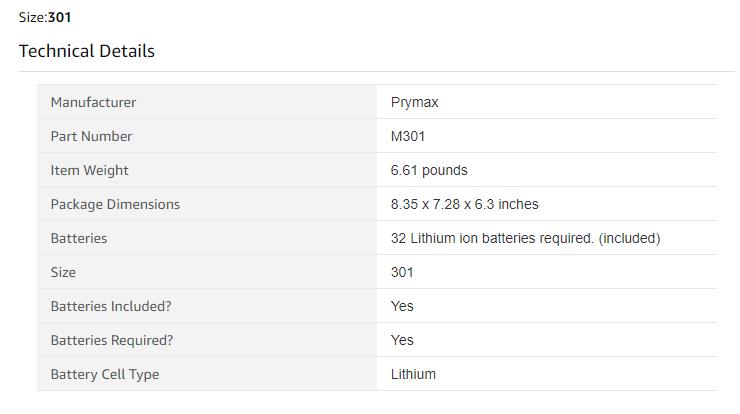Click the Lithium cell type value
This screenshot has width=740, height=414.
click(413, 374)
